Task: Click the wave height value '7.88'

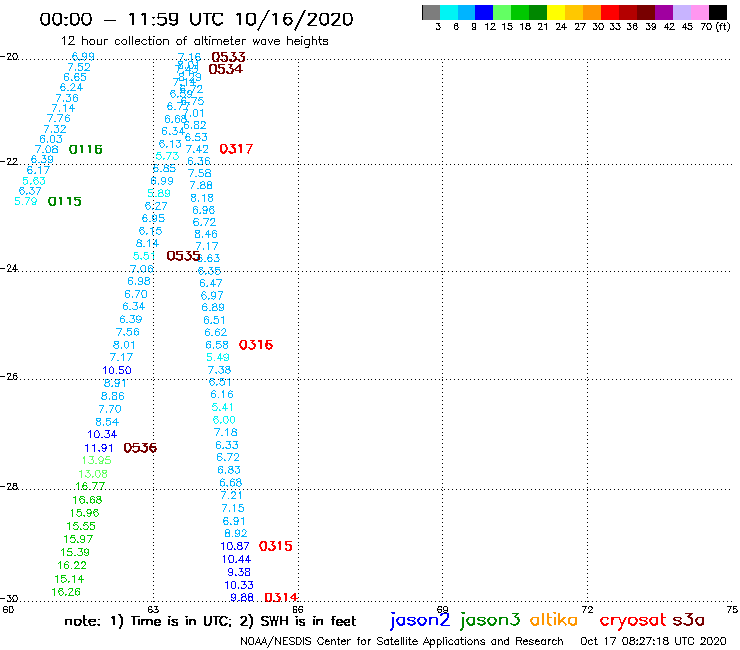Action: tap(201, 186)
